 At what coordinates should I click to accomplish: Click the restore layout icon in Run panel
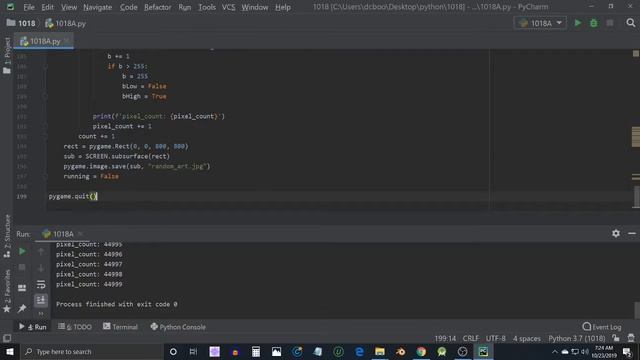[x=22, y=288]
